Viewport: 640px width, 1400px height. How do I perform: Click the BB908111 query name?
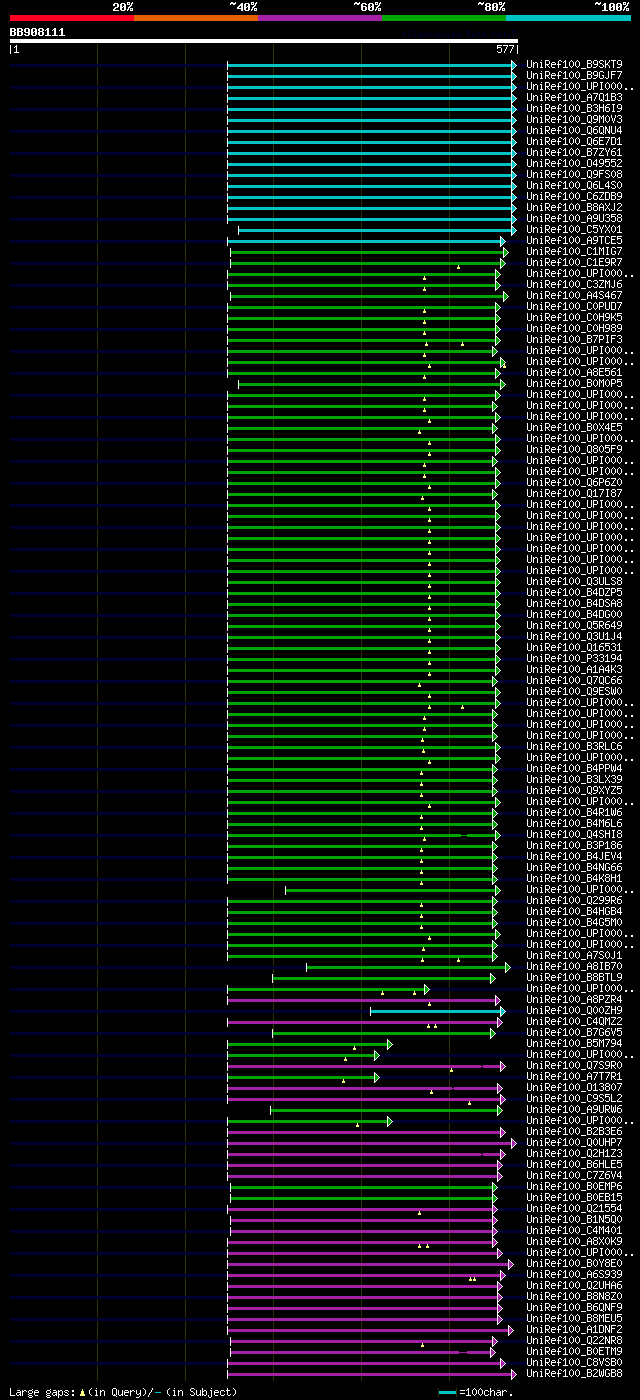(38, 32)
